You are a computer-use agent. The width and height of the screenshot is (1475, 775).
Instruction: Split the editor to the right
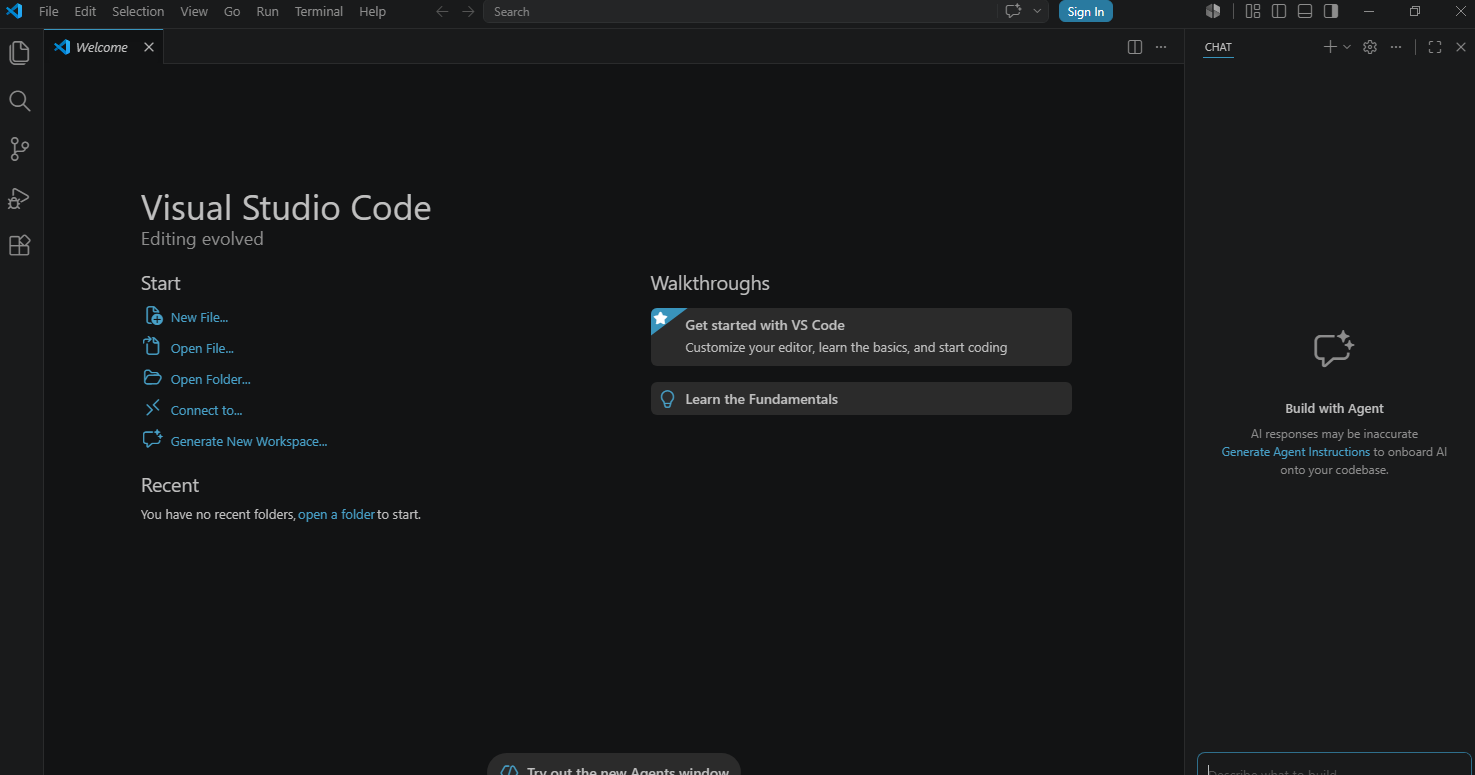click(x=1135, y=47)
